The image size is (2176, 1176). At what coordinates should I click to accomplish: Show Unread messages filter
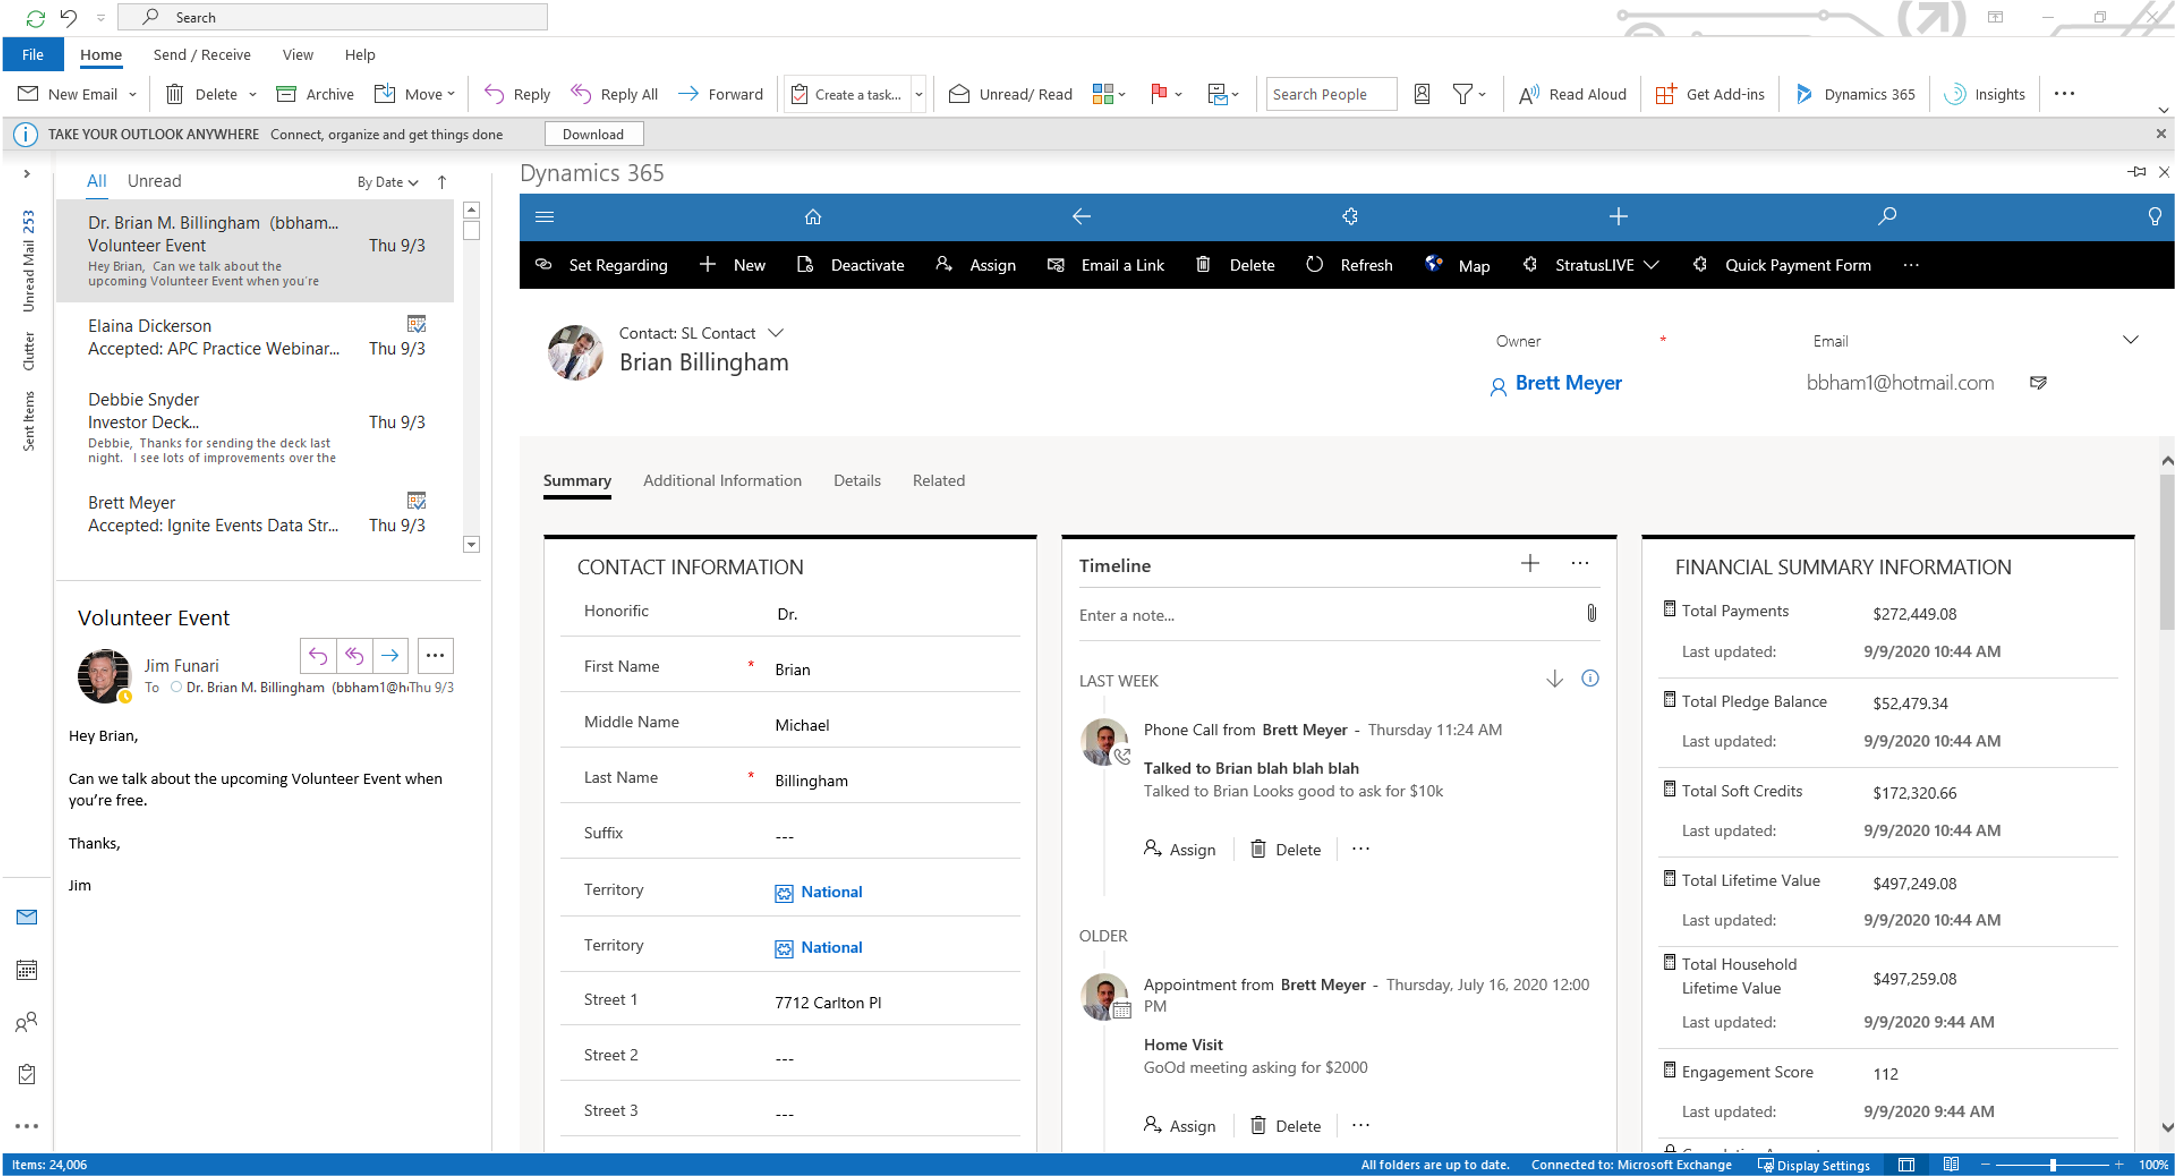[x=154, y=181]
